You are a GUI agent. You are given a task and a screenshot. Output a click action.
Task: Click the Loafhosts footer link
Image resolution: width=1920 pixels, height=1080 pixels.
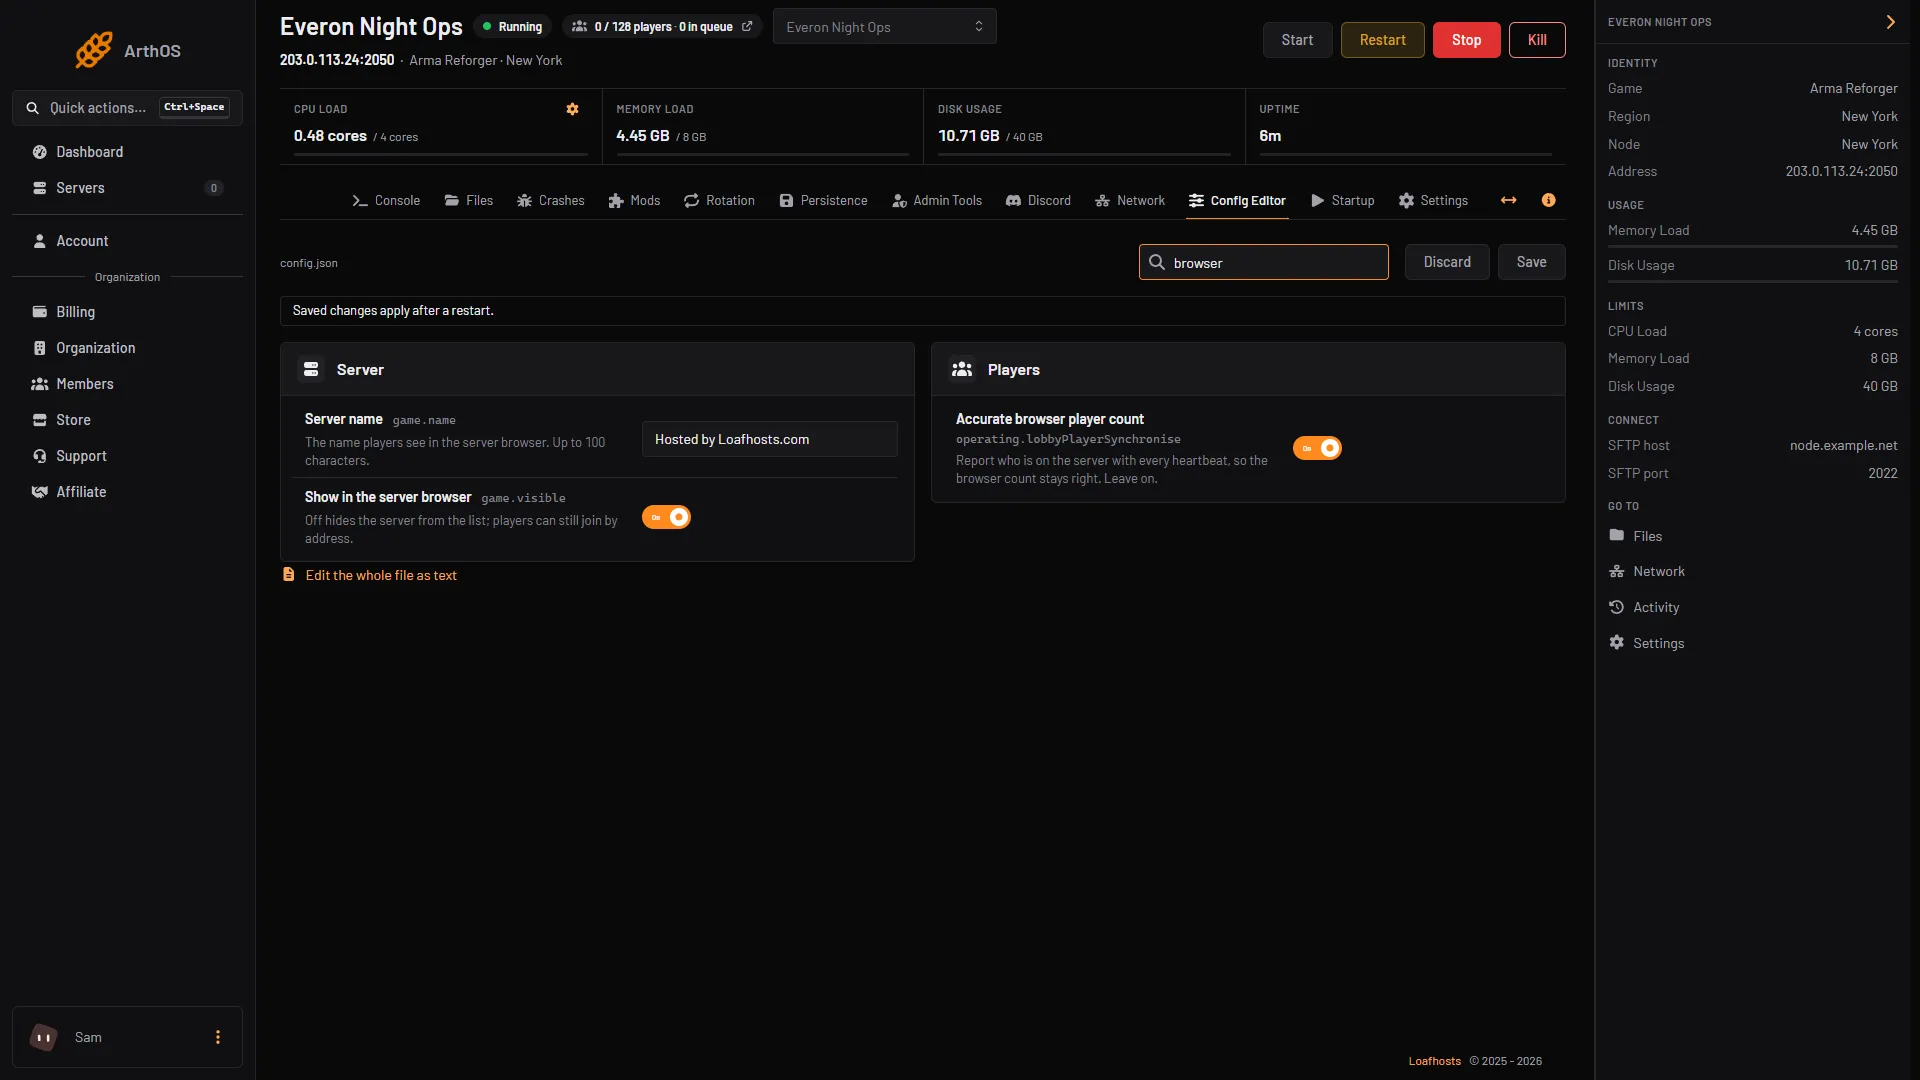[1434, 1061]
